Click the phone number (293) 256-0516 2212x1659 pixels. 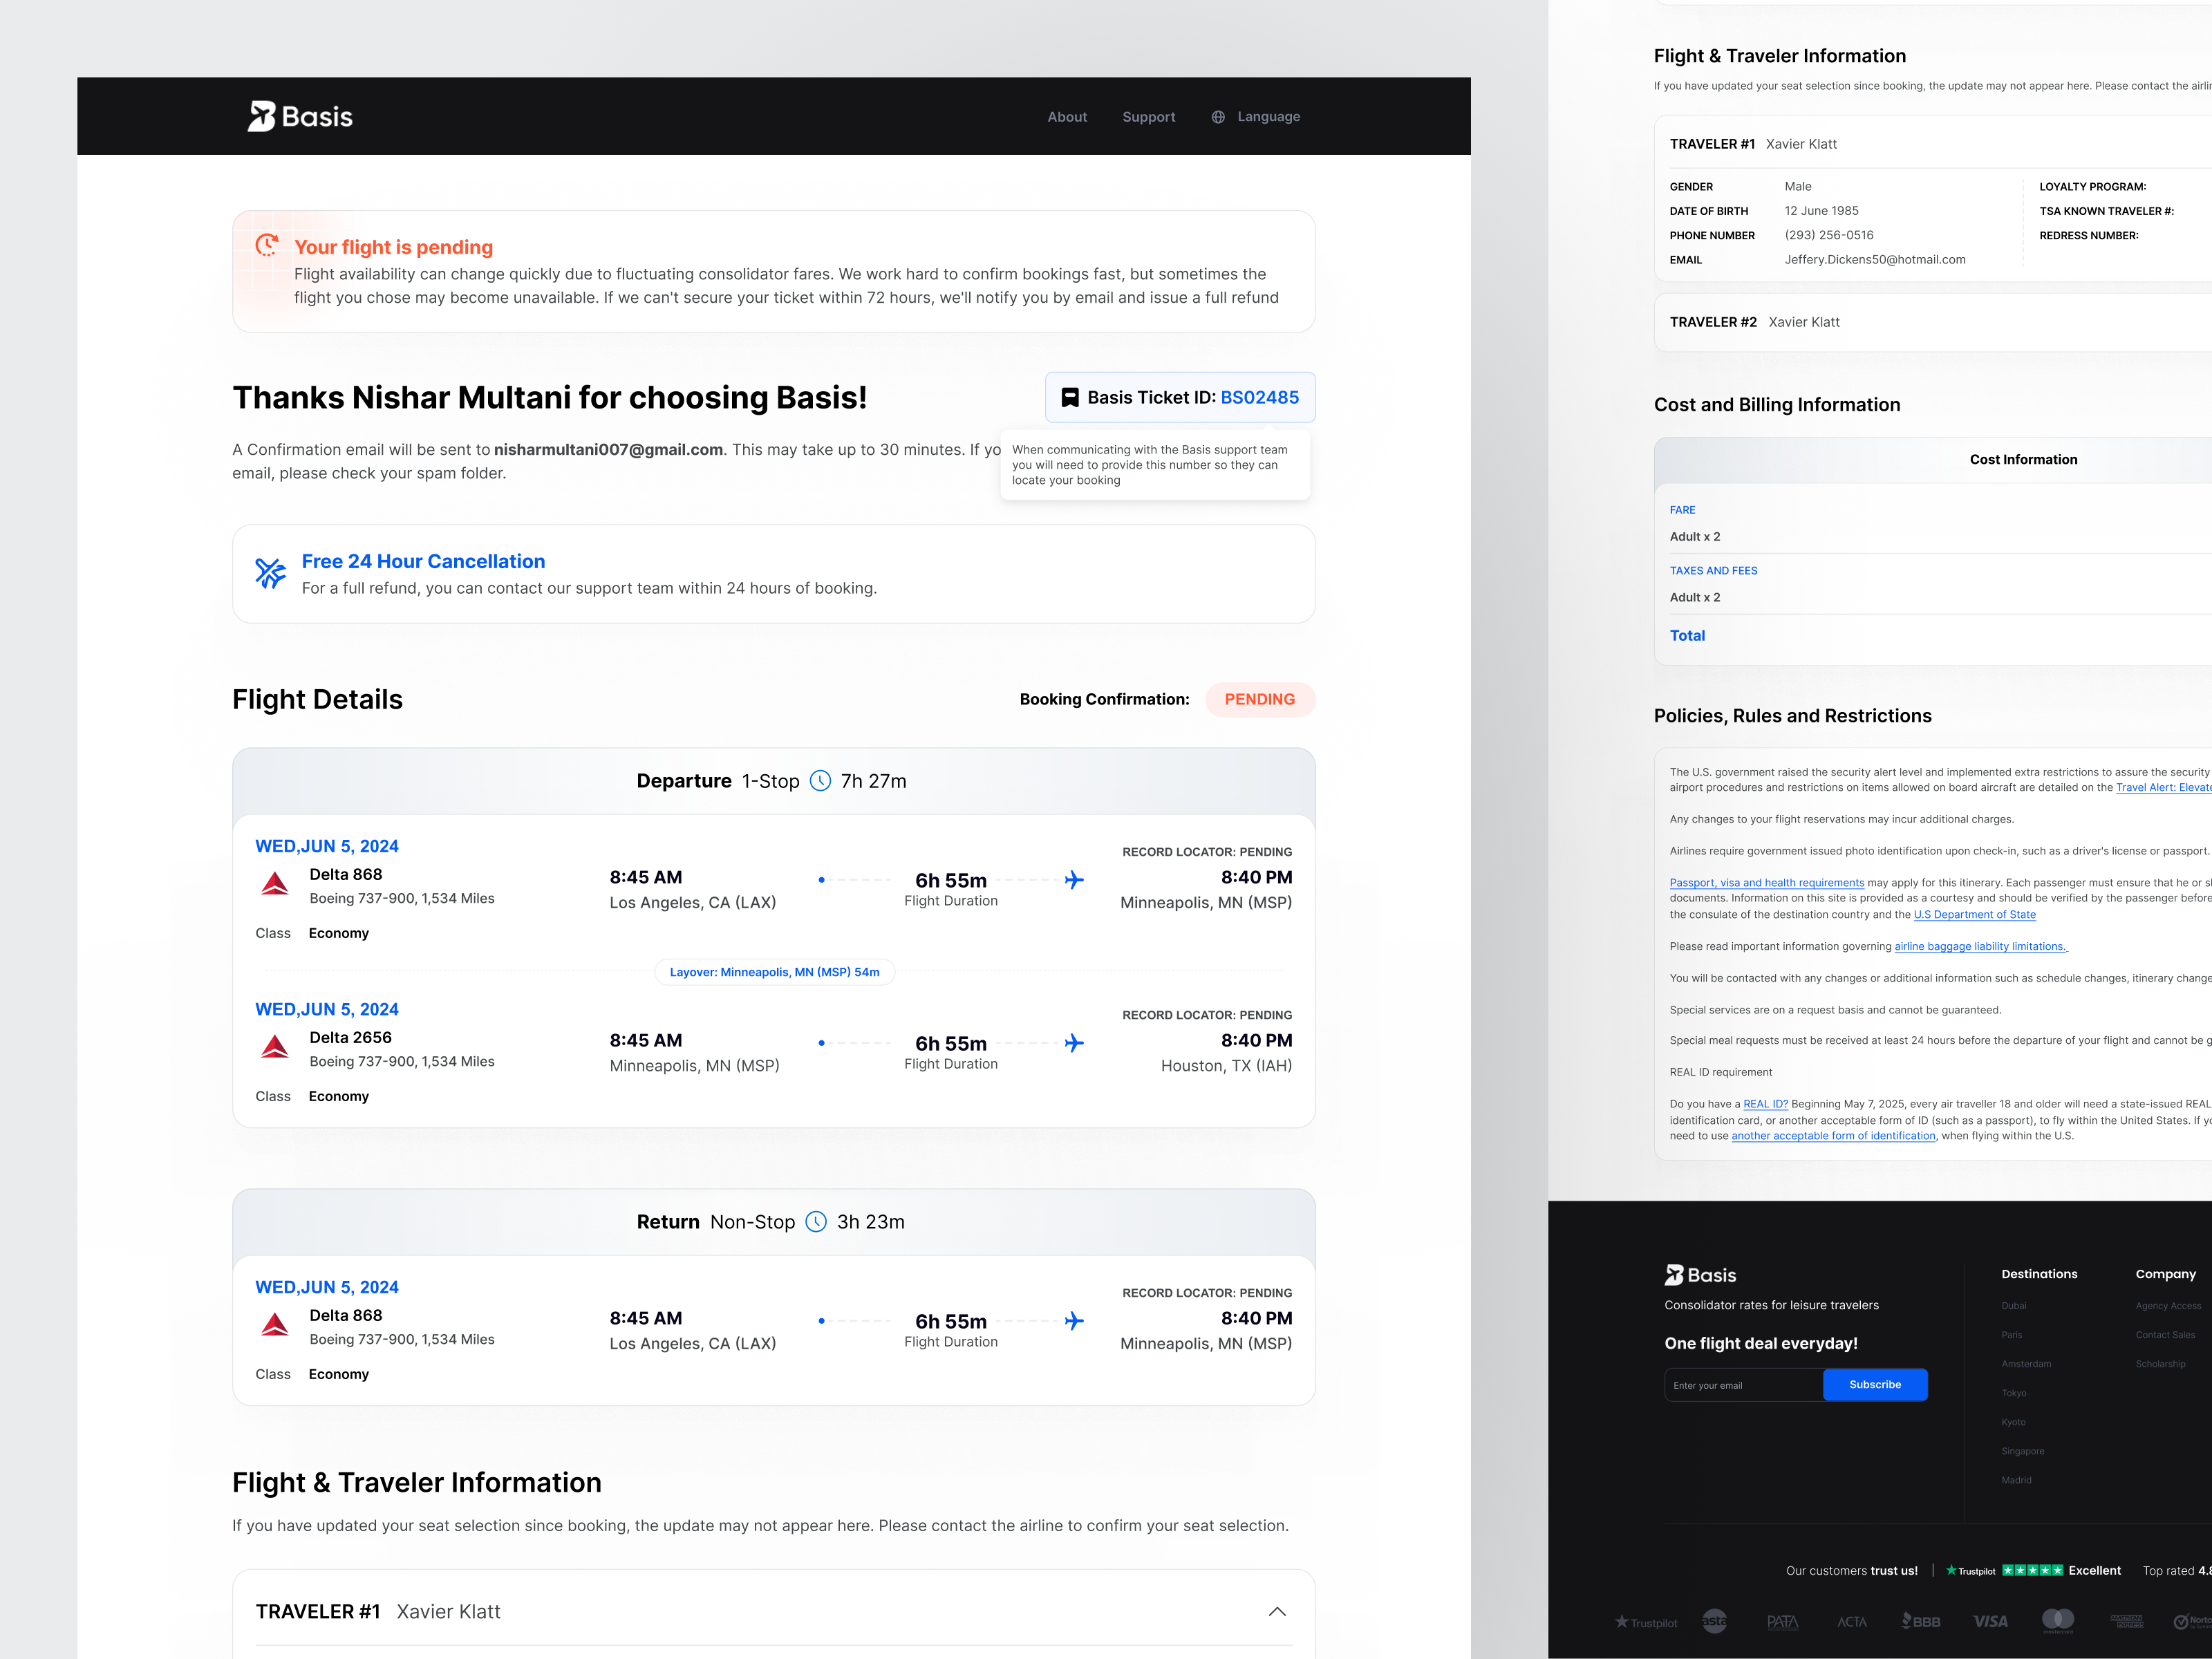click(x=1829, y=236)
